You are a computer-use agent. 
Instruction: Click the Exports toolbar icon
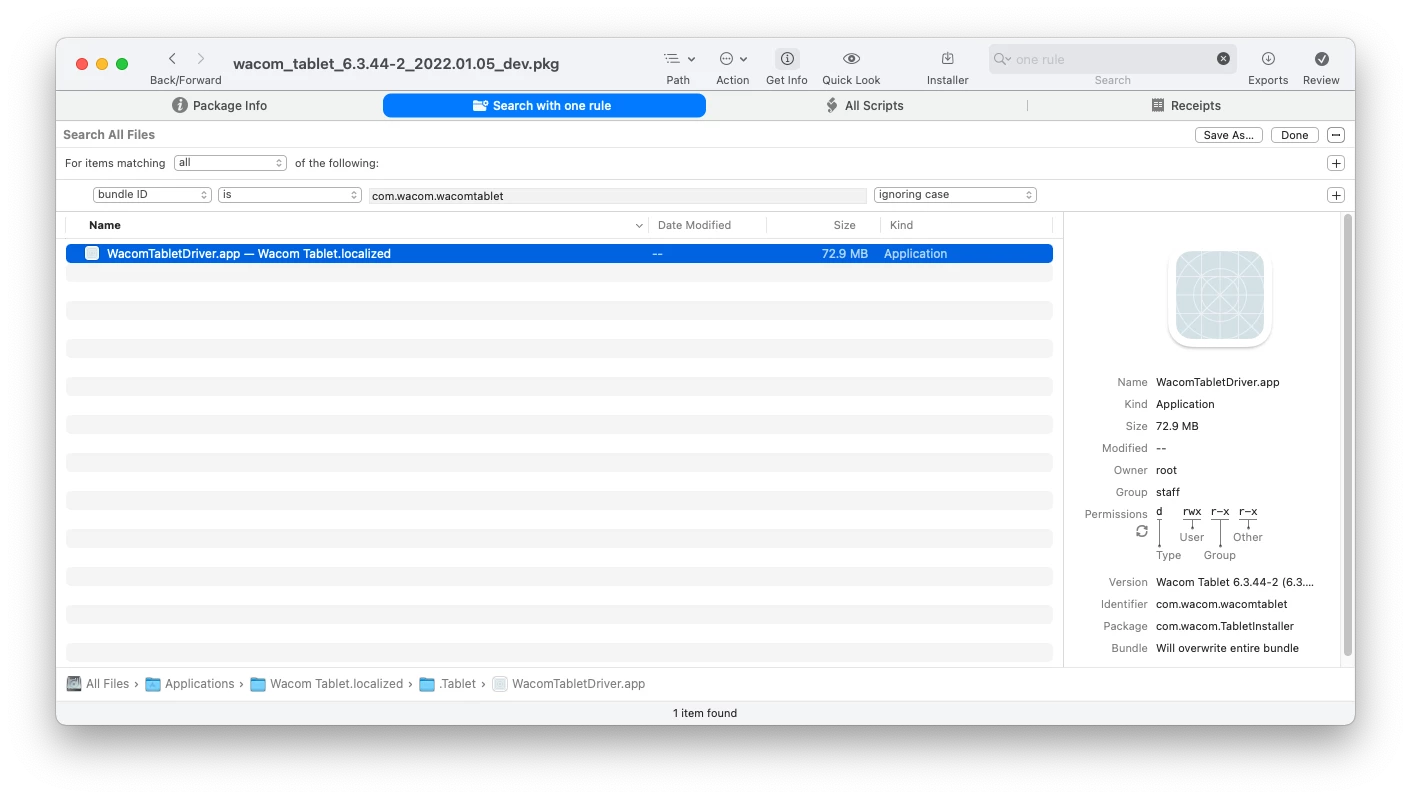click(1268, 59)
